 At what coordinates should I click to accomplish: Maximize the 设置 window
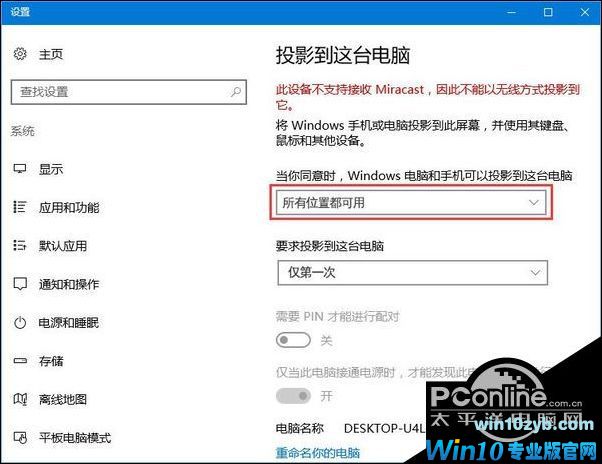pyautogui.click(x=548, y=12)
